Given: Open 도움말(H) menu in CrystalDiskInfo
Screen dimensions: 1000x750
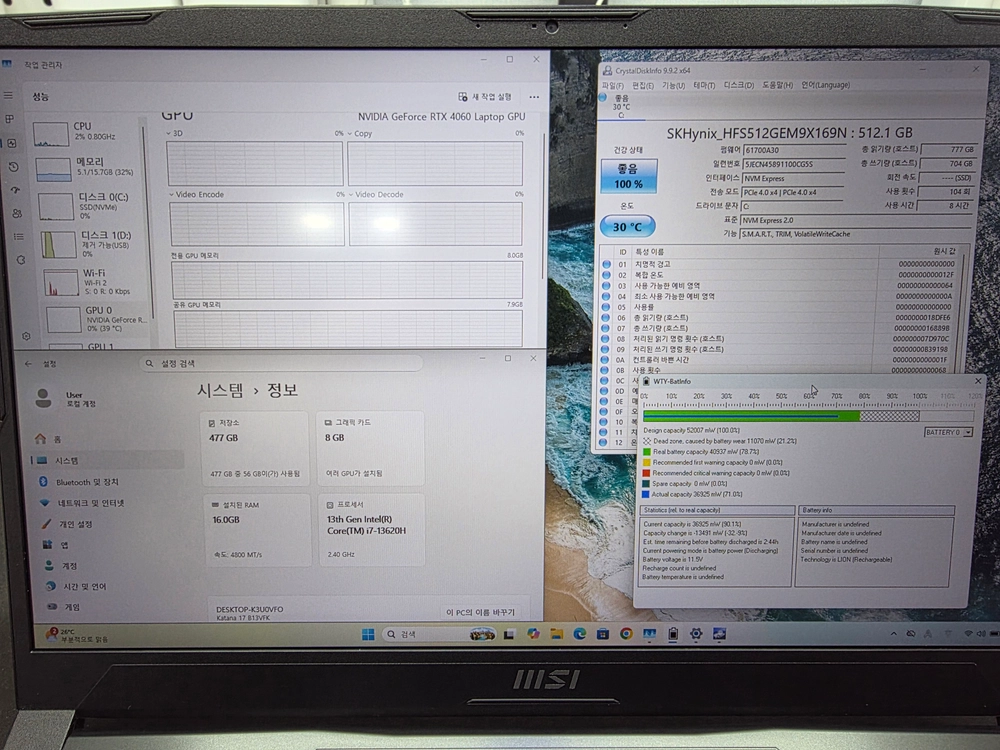Looking at the screenshot, I should click(777, 85).
